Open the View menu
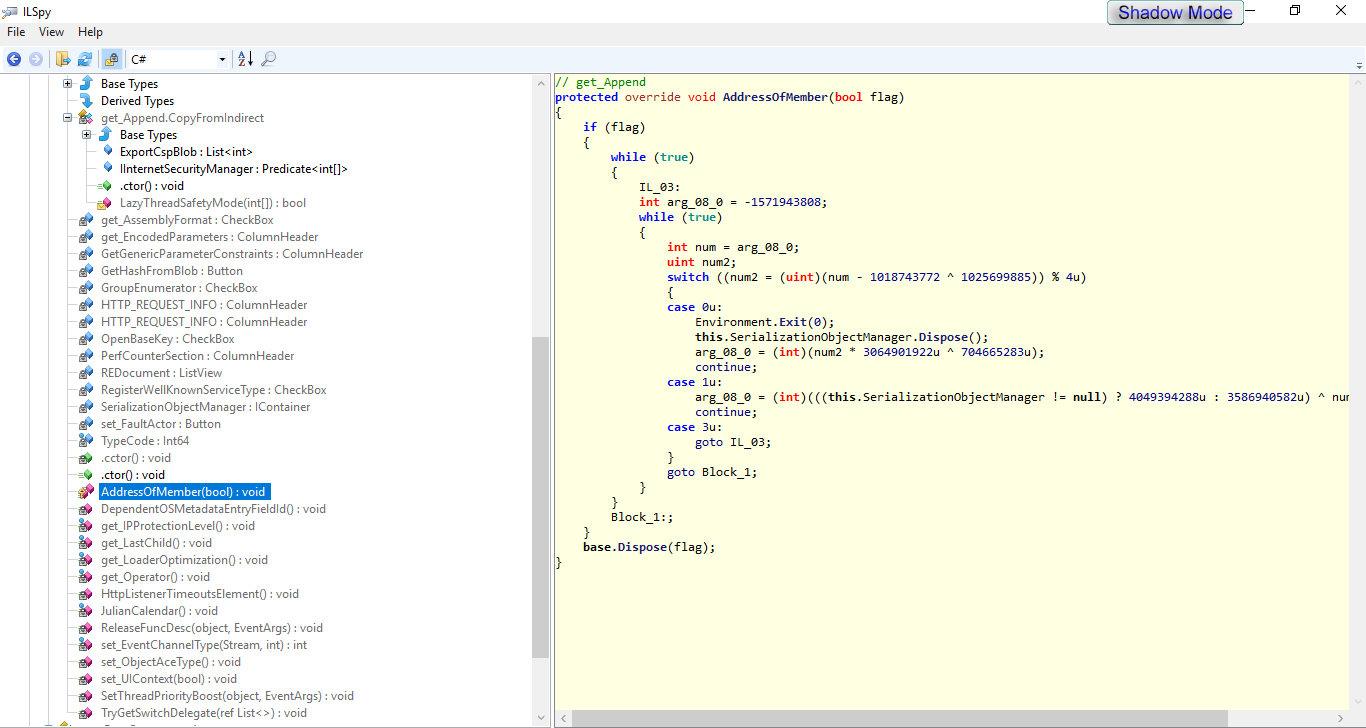 [x=51, y=32]
